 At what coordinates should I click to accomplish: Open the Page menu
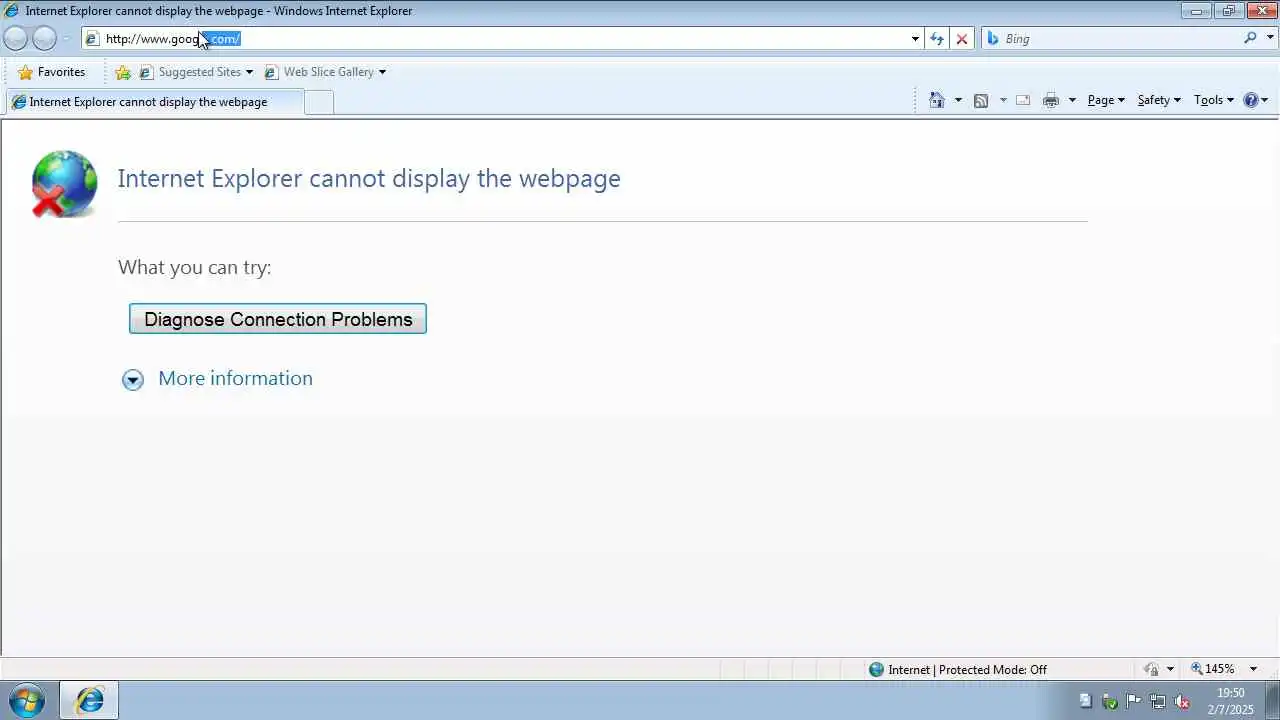[x=1106, y=100]
